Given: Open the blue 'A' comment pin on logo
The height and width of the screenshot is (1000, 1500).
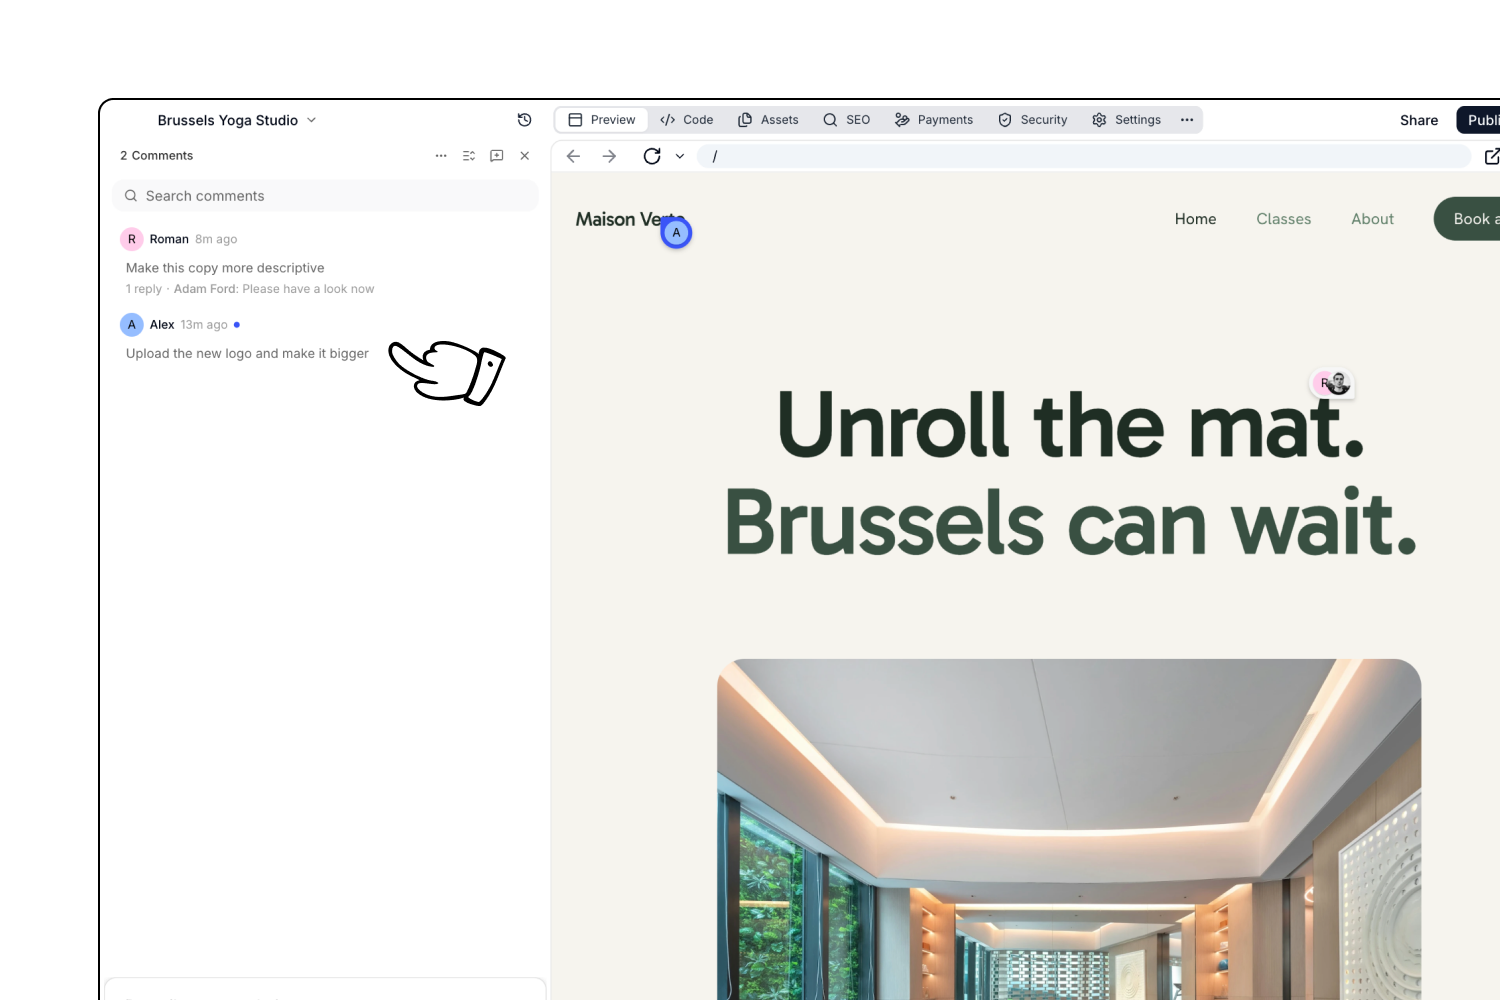Looking at the screenshot, I should (676, 233).
